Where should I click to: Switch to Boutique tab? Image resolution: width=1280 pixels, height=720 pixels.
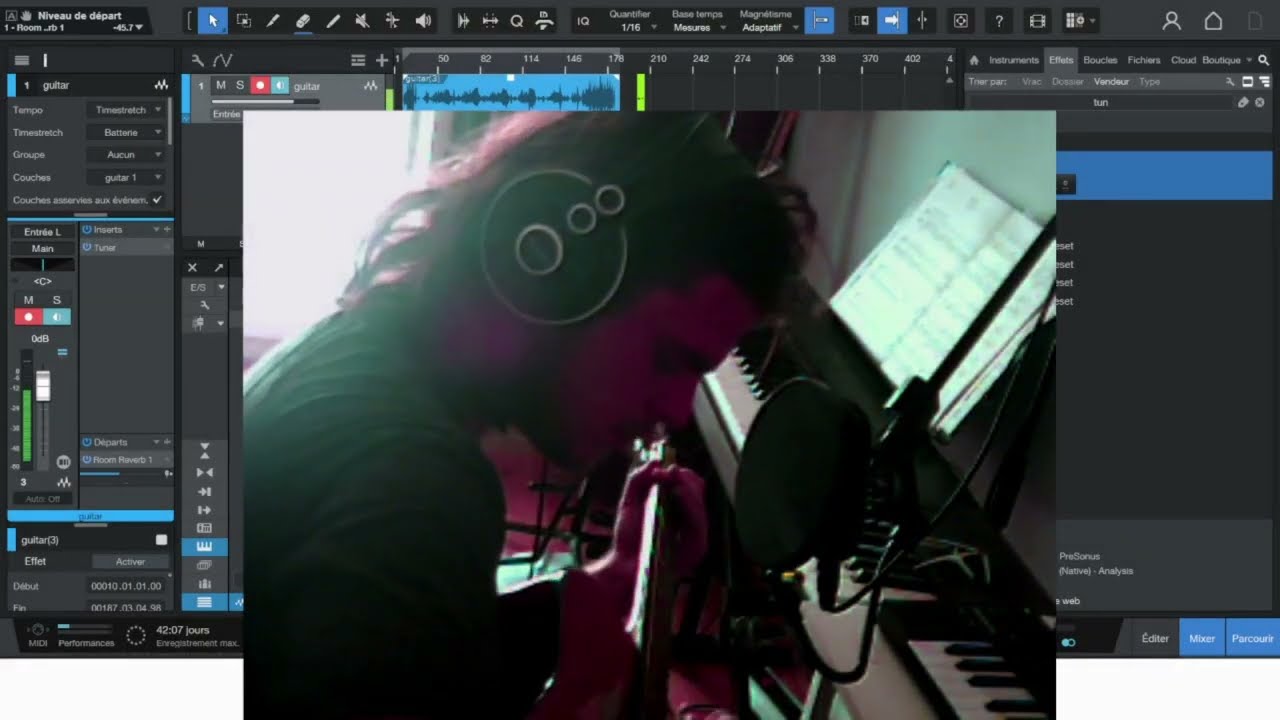1221,60
